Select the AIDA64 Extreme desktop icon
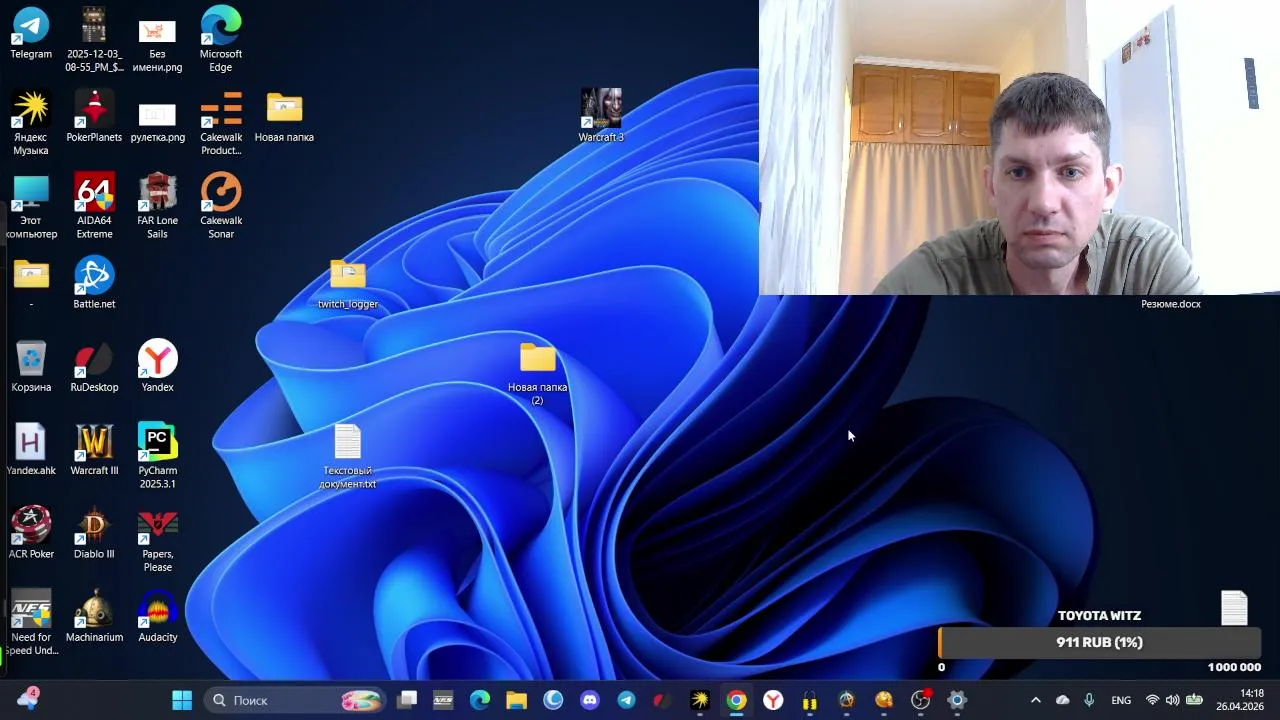1280x720 pixels. pos(94,206)
